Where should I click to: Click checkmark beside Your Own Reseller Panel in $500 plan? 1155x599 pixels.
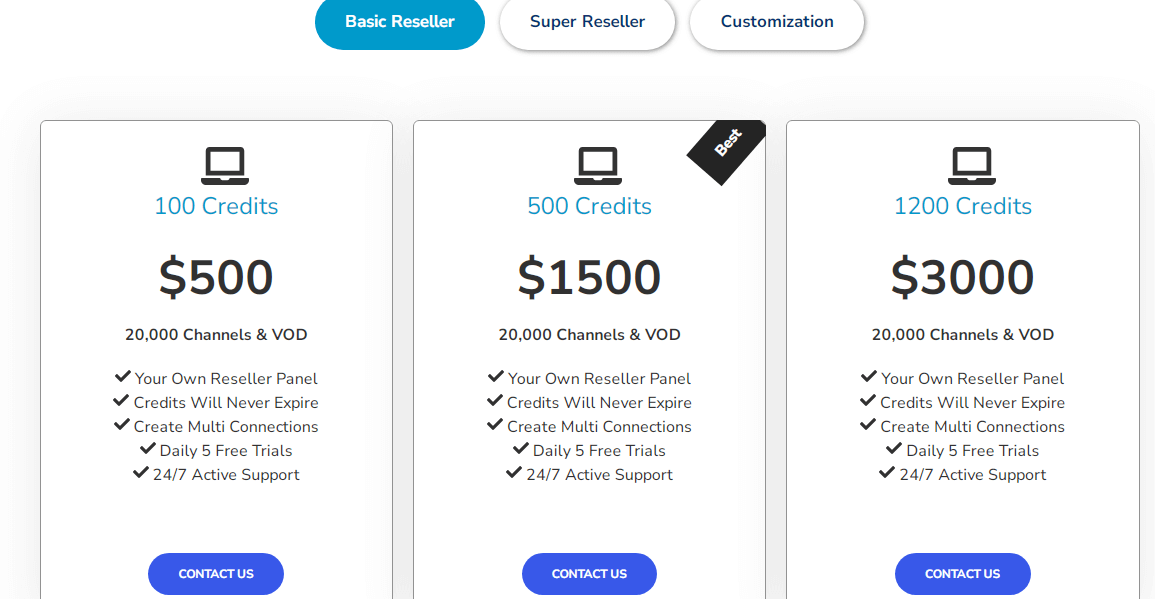pyautogui.click(x=123, y=377)
